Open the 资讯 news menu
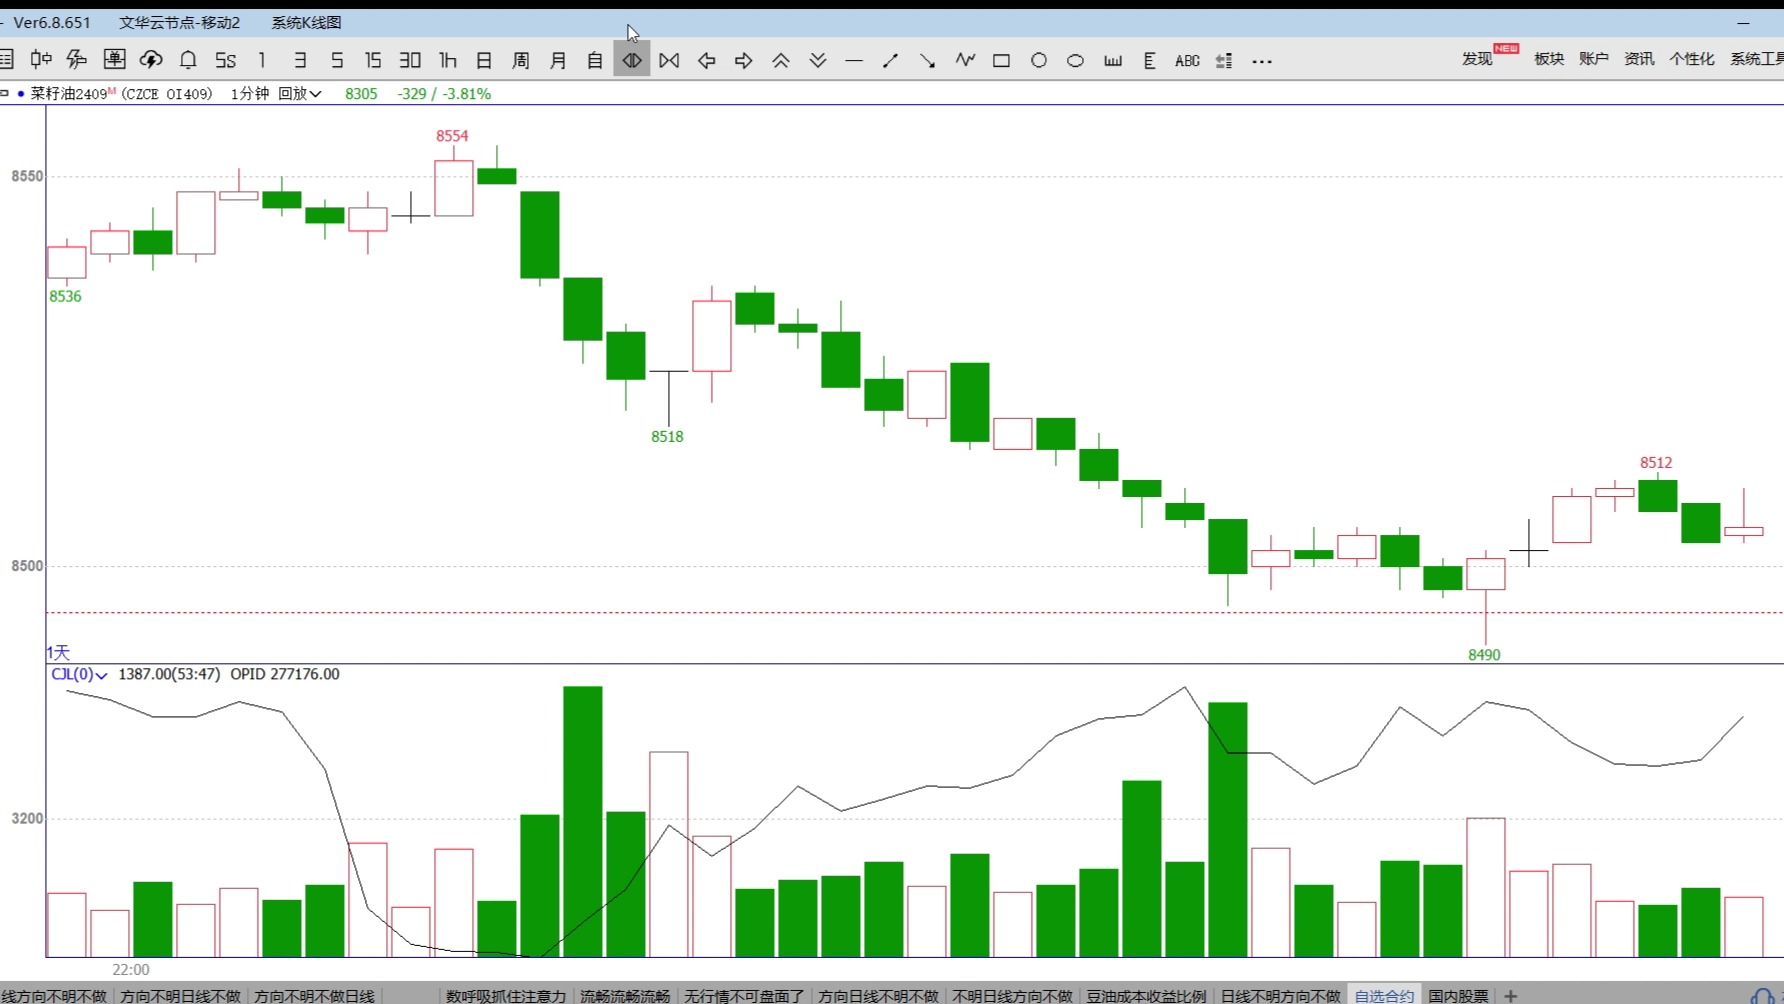 [x=1639, y=59]
